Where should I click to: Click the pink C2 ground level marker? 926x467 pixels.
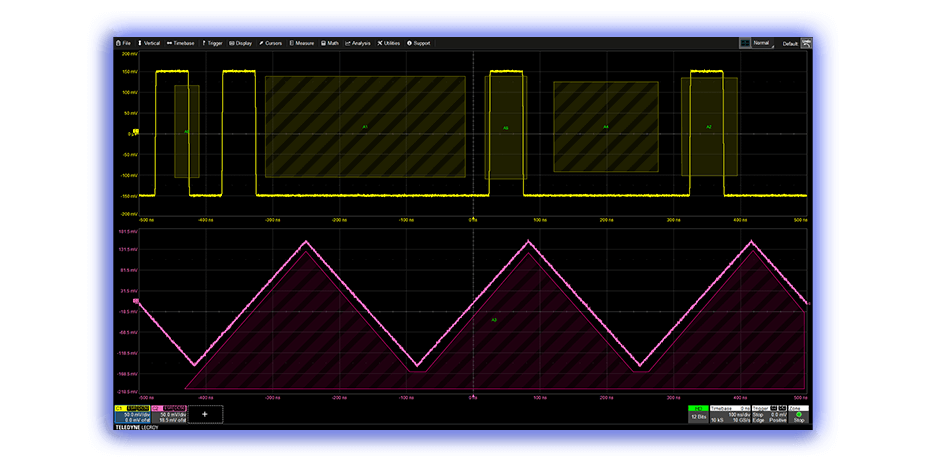(x=136, y=301)
